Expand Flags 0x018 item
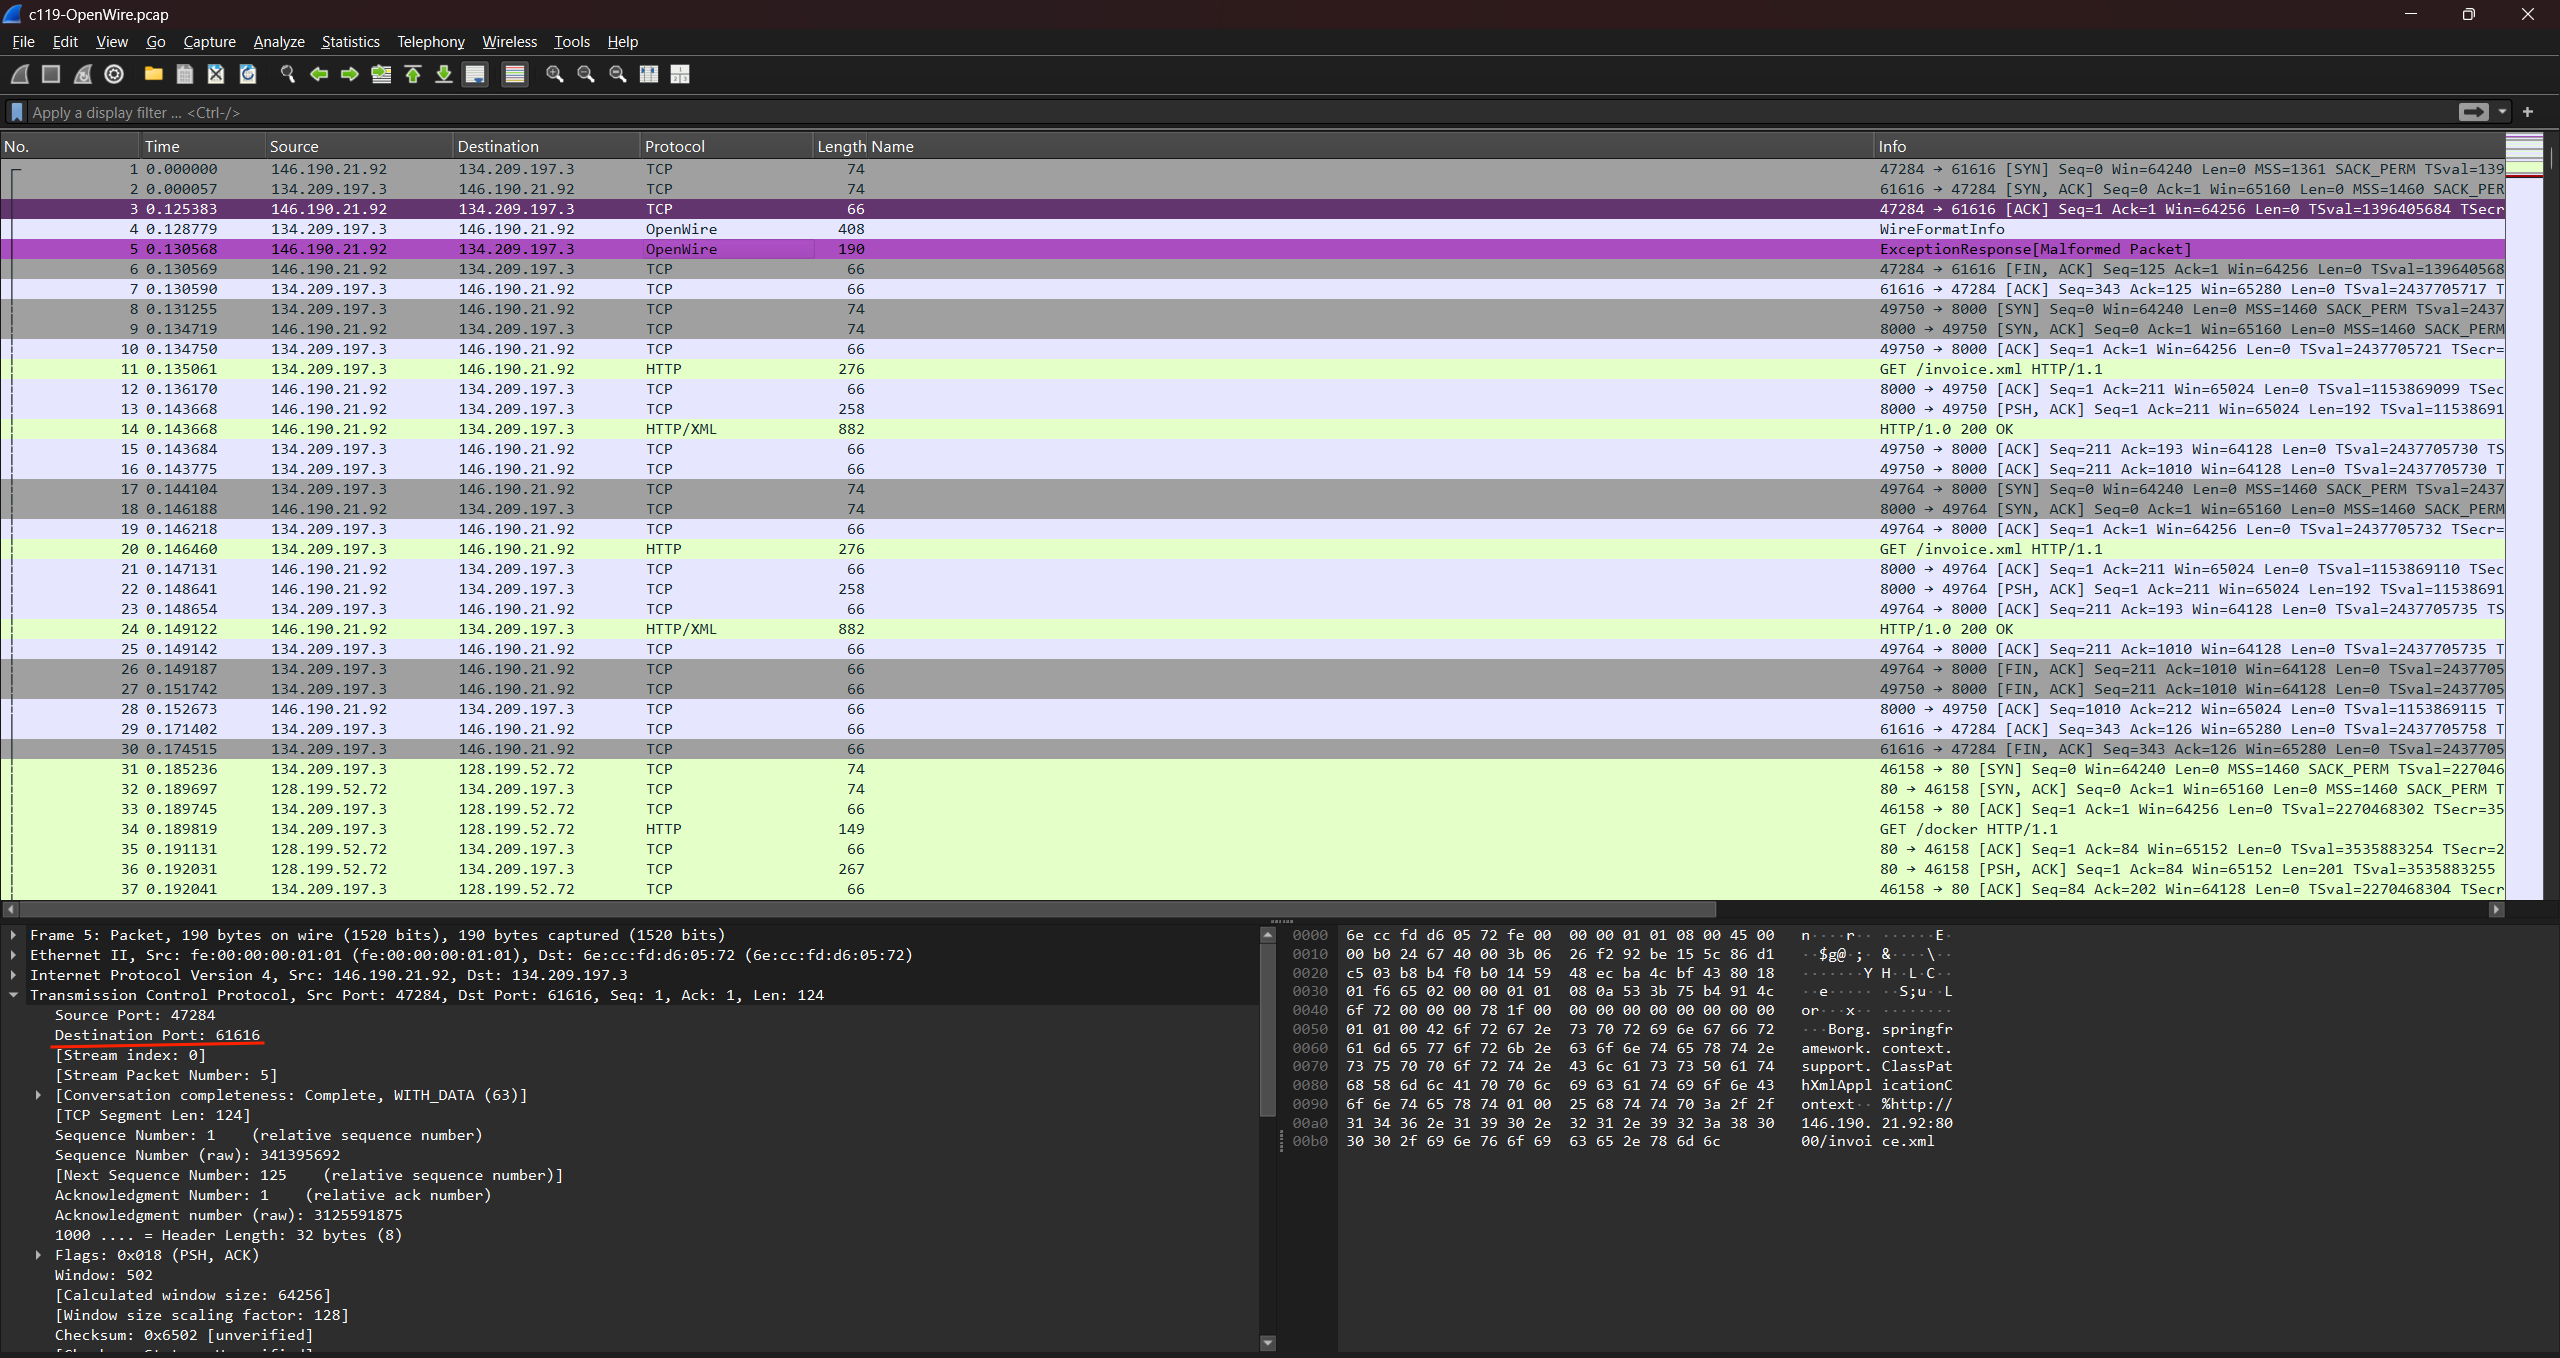2560x1358 pixels. (x=38, y=1255)
